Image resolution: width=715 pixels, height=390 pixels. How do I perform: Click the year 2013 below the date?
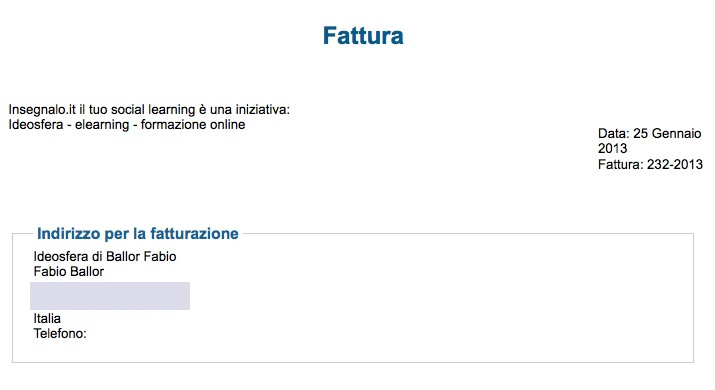pos(612,149)
